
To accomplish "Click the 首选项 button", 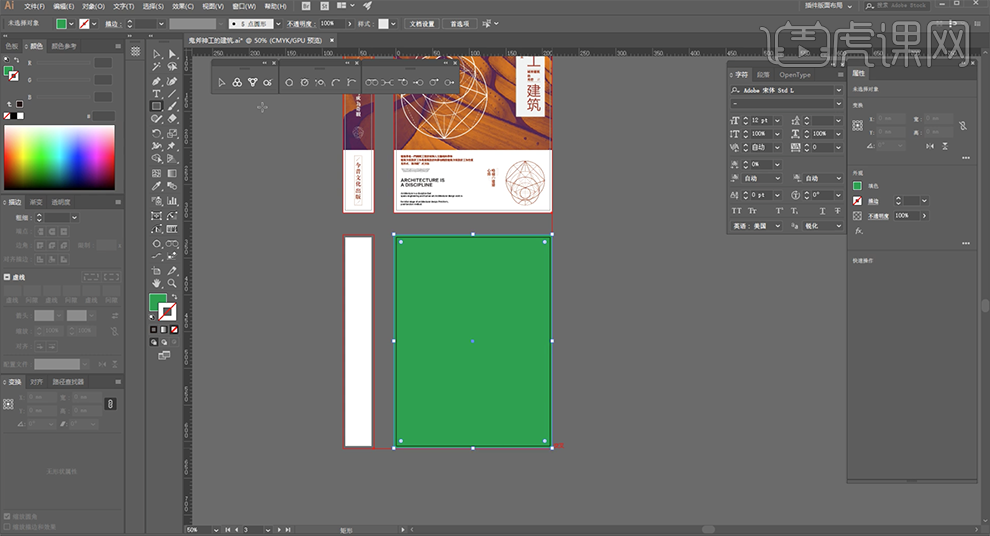I will tap(460, 23).
